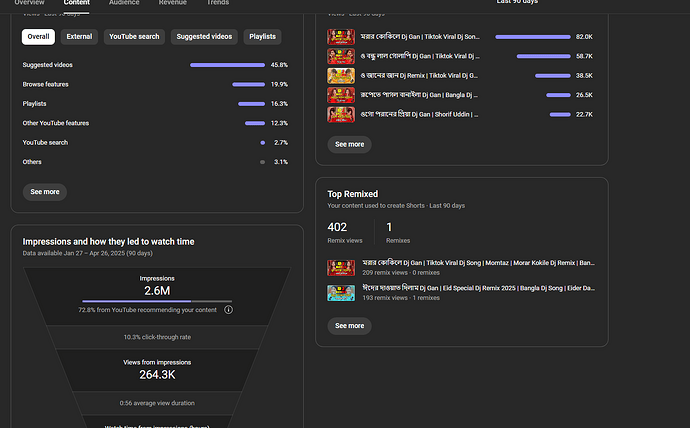This screenshot has width=690, height=428.
Task: Click the 10.3% click-through rate text
Action: (157, 337)
